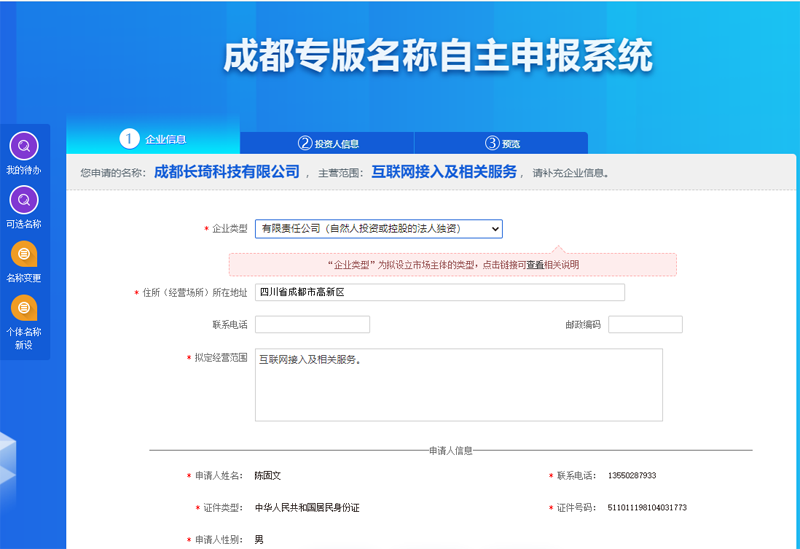The image size is (800, 549).
Task: Click the 拟定经营范围 text area
Action: click(x=459, y=385)
